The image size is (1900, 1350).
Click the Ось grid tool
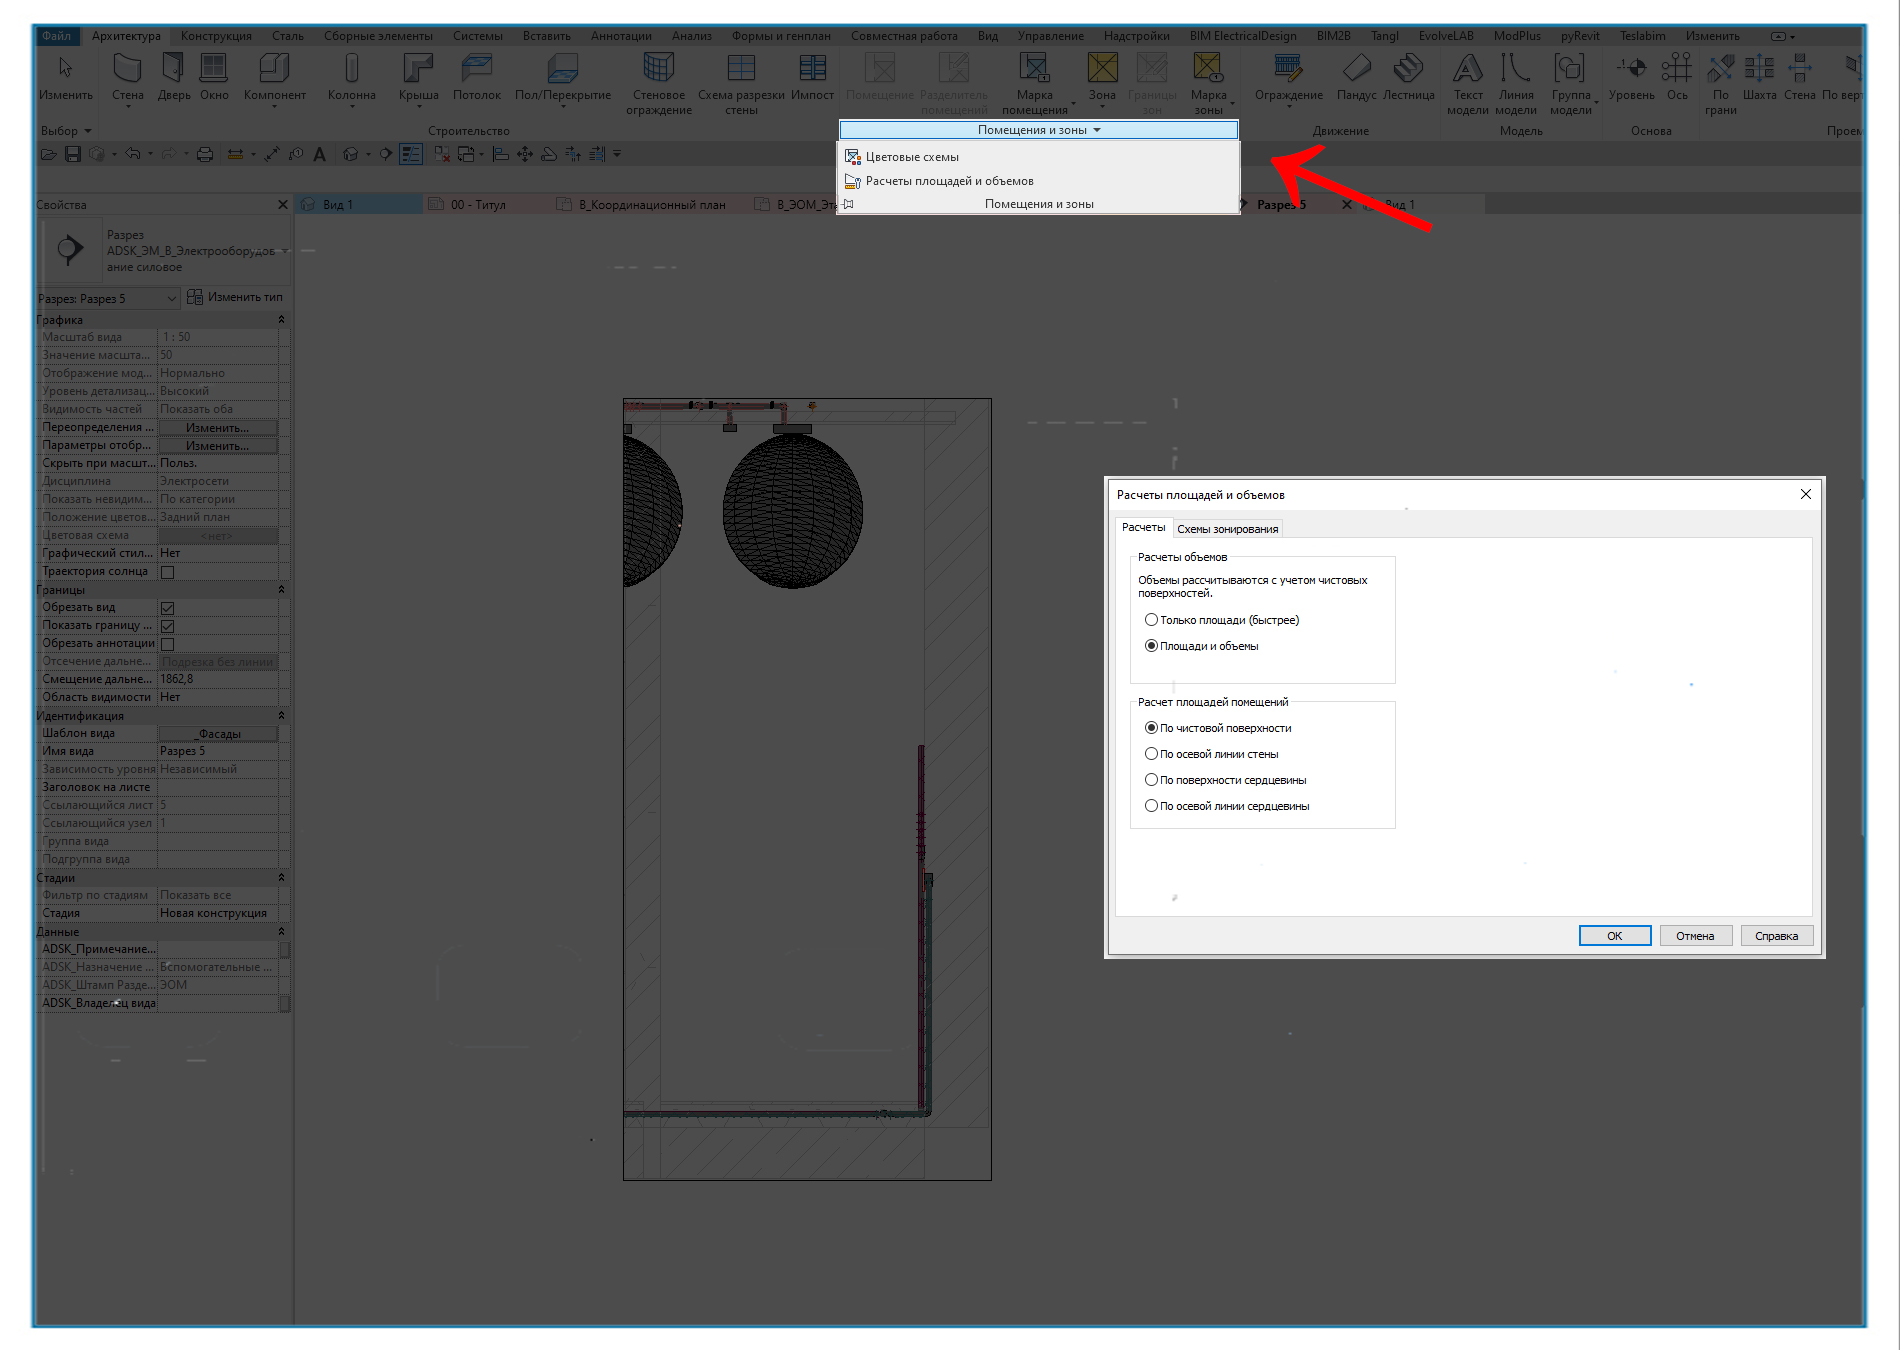[1677, 78]
